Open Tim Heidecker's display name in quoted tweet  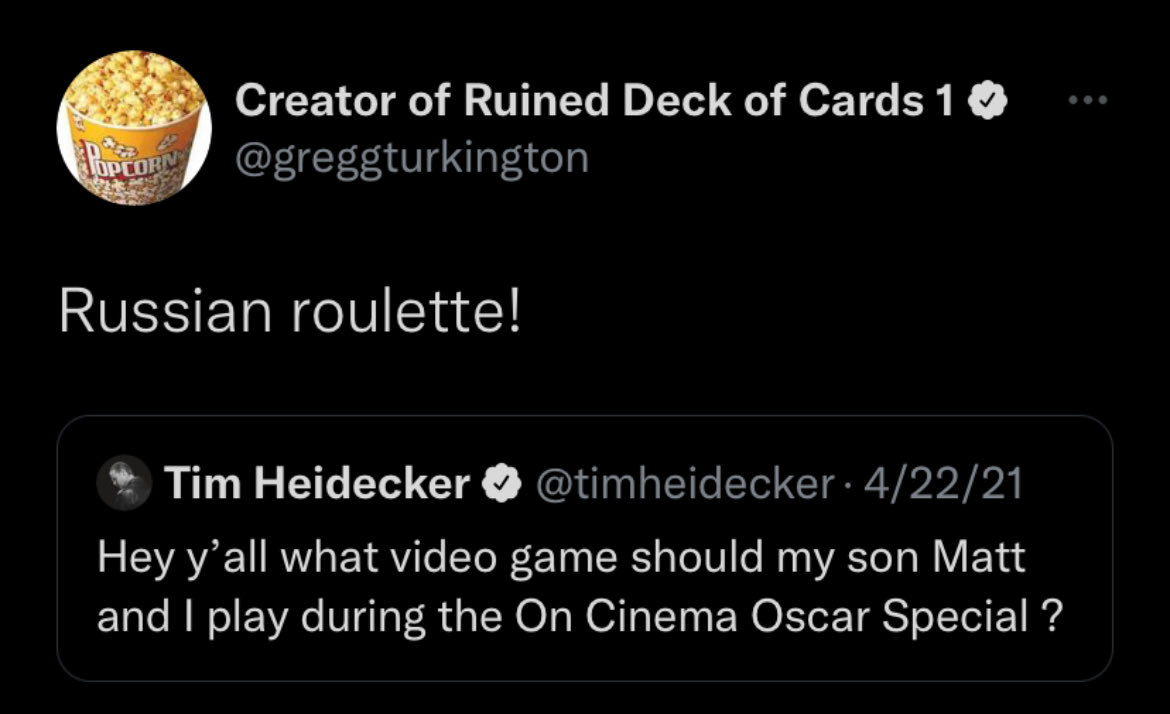click(317, 485)
